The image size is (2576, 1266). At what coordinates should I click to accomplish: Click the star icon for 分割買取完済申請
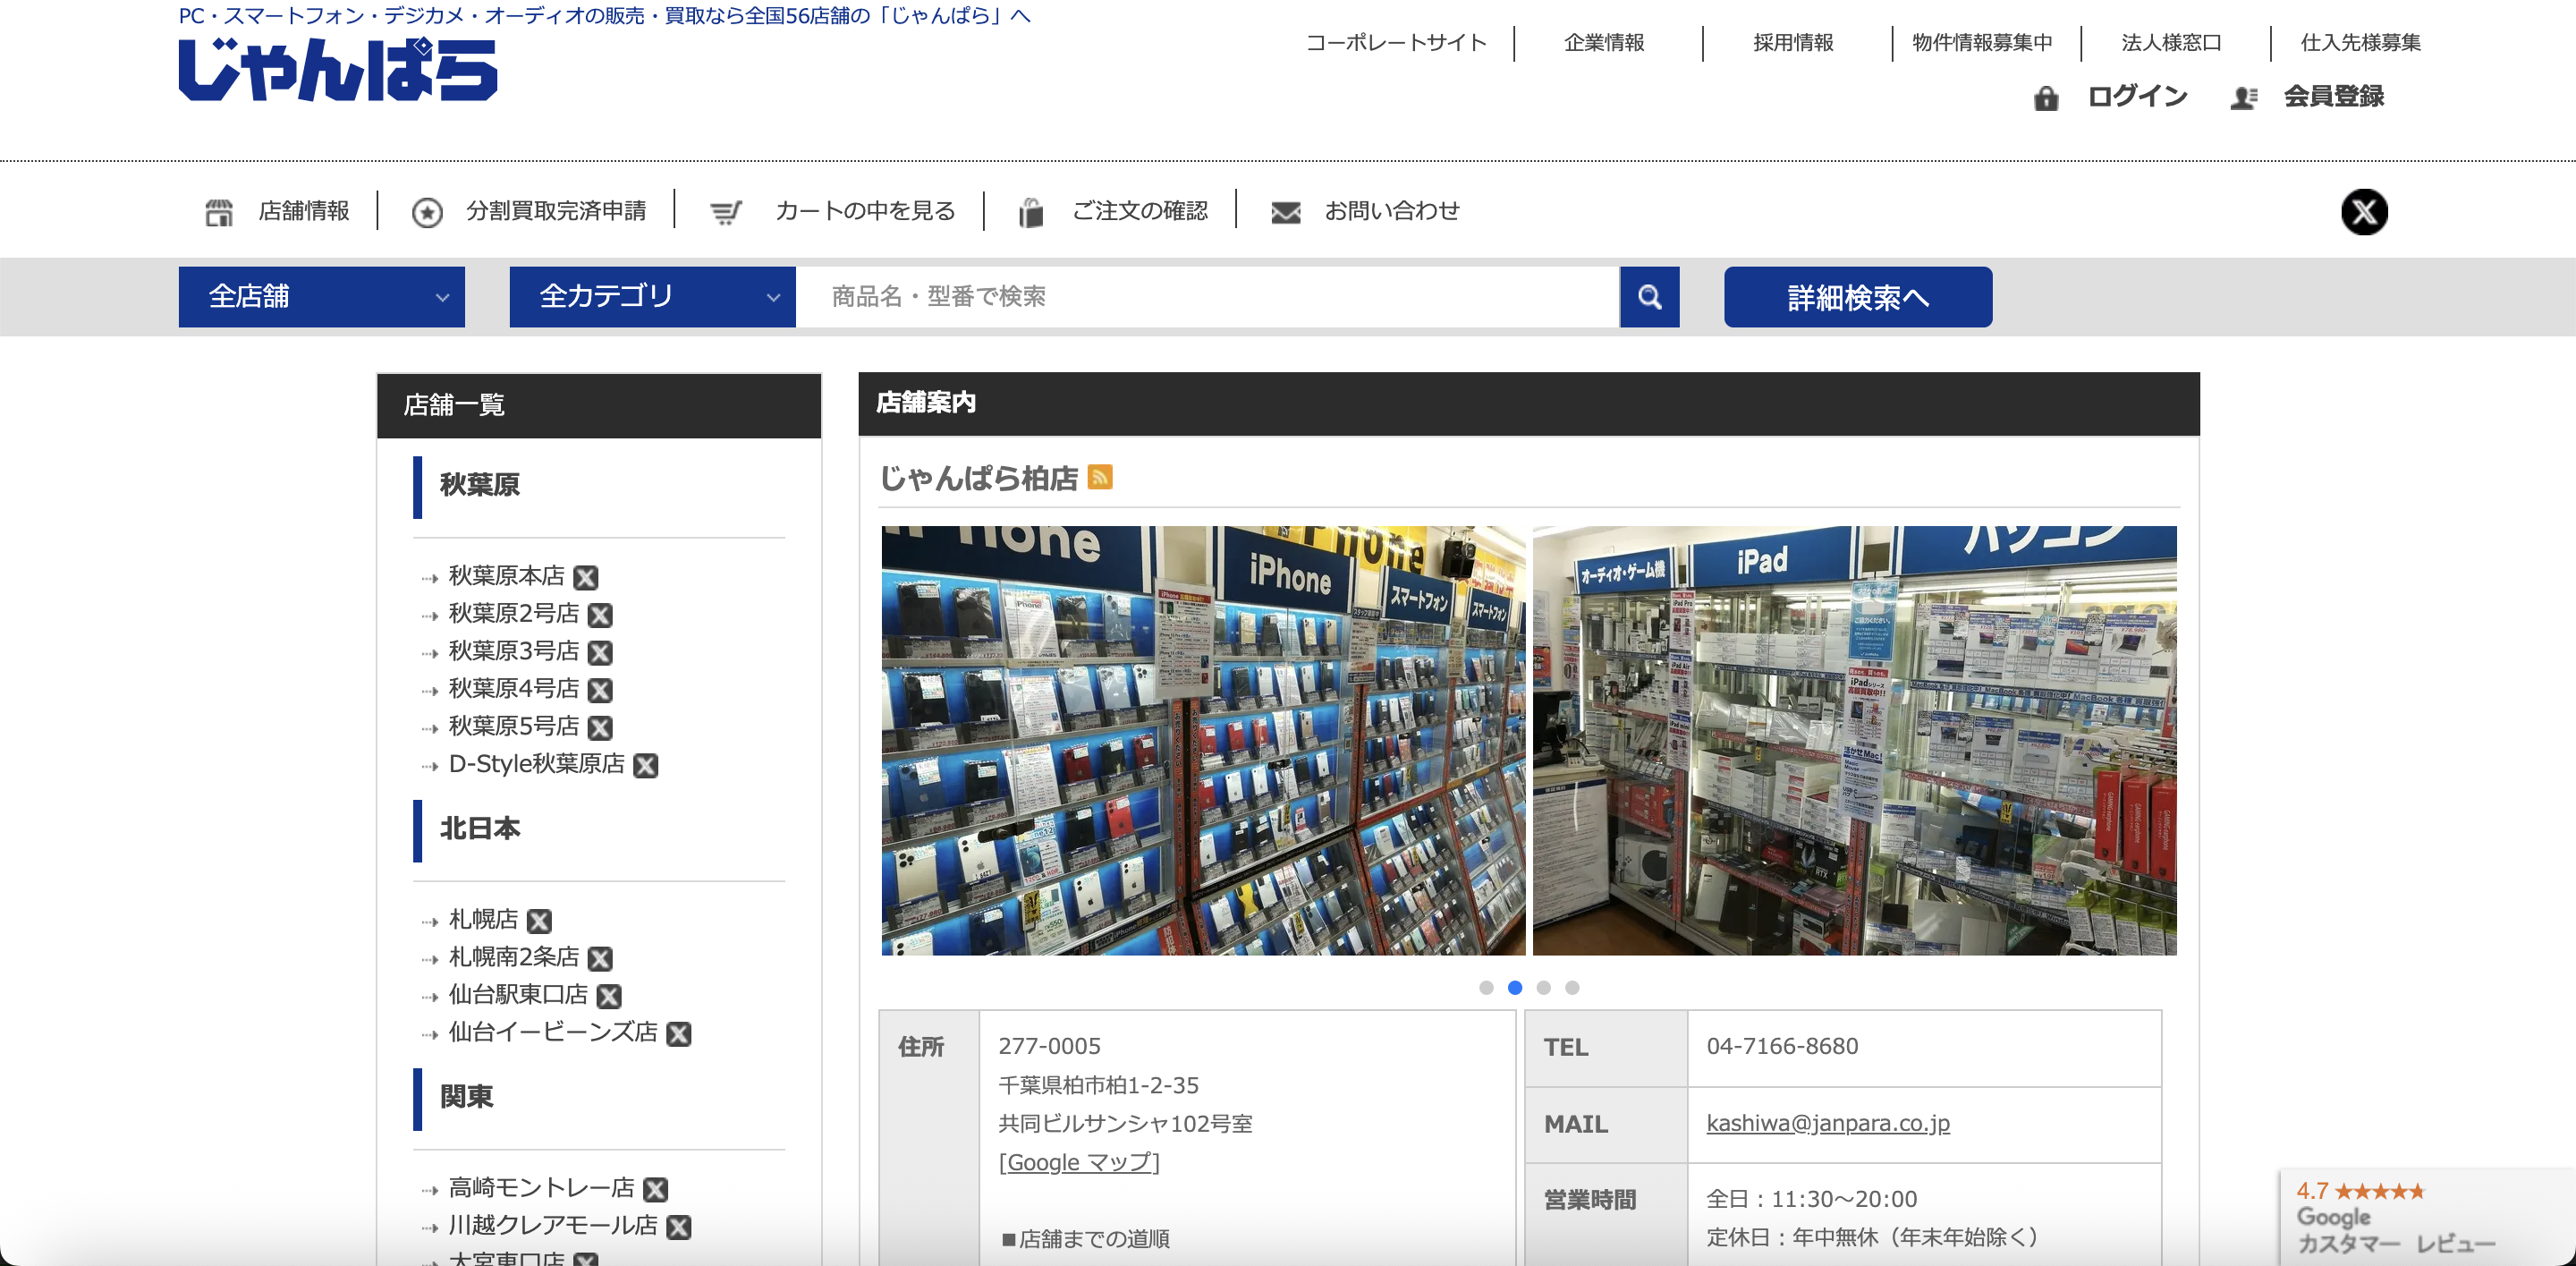[x=427, y=212]
